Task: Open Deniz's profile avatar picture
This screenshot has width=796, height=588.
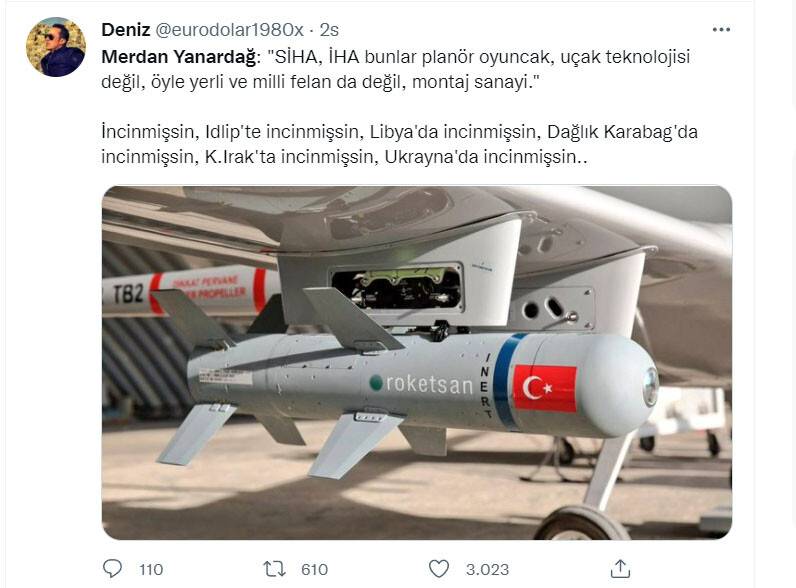Action: 56,47
